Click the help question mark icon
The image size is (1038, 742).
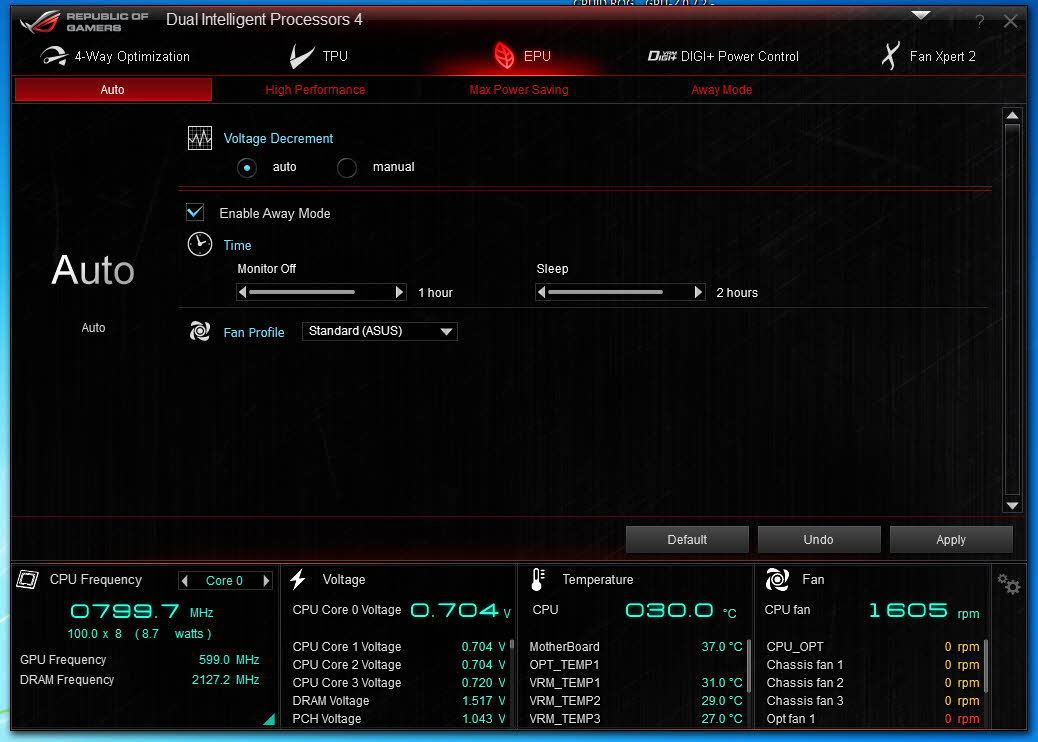coord(980,21)
